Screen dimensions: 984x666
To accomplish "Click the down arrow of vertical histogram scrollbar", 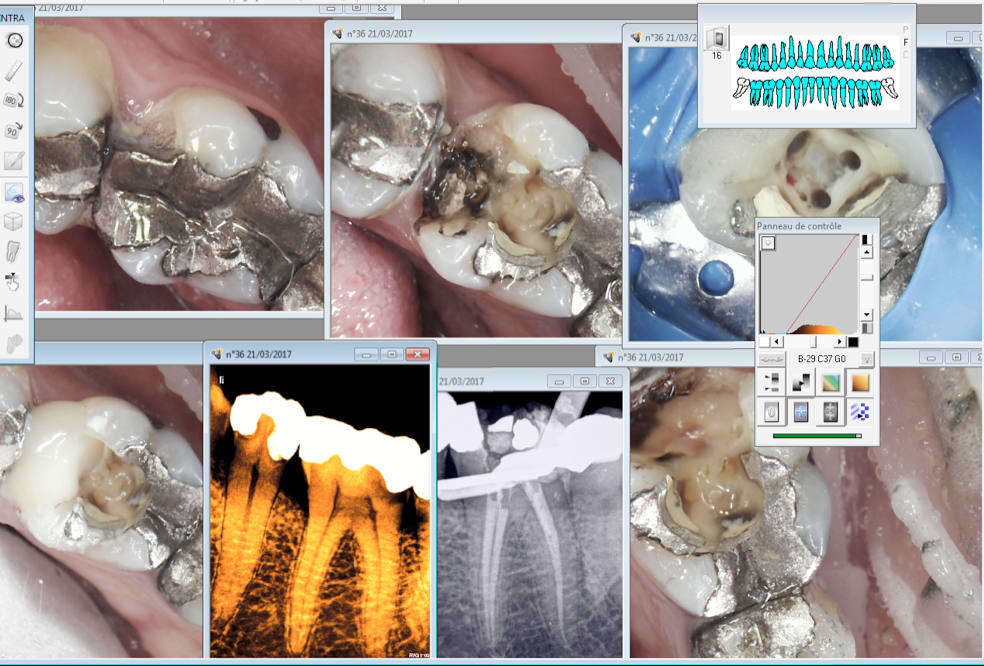I will 866,315.
